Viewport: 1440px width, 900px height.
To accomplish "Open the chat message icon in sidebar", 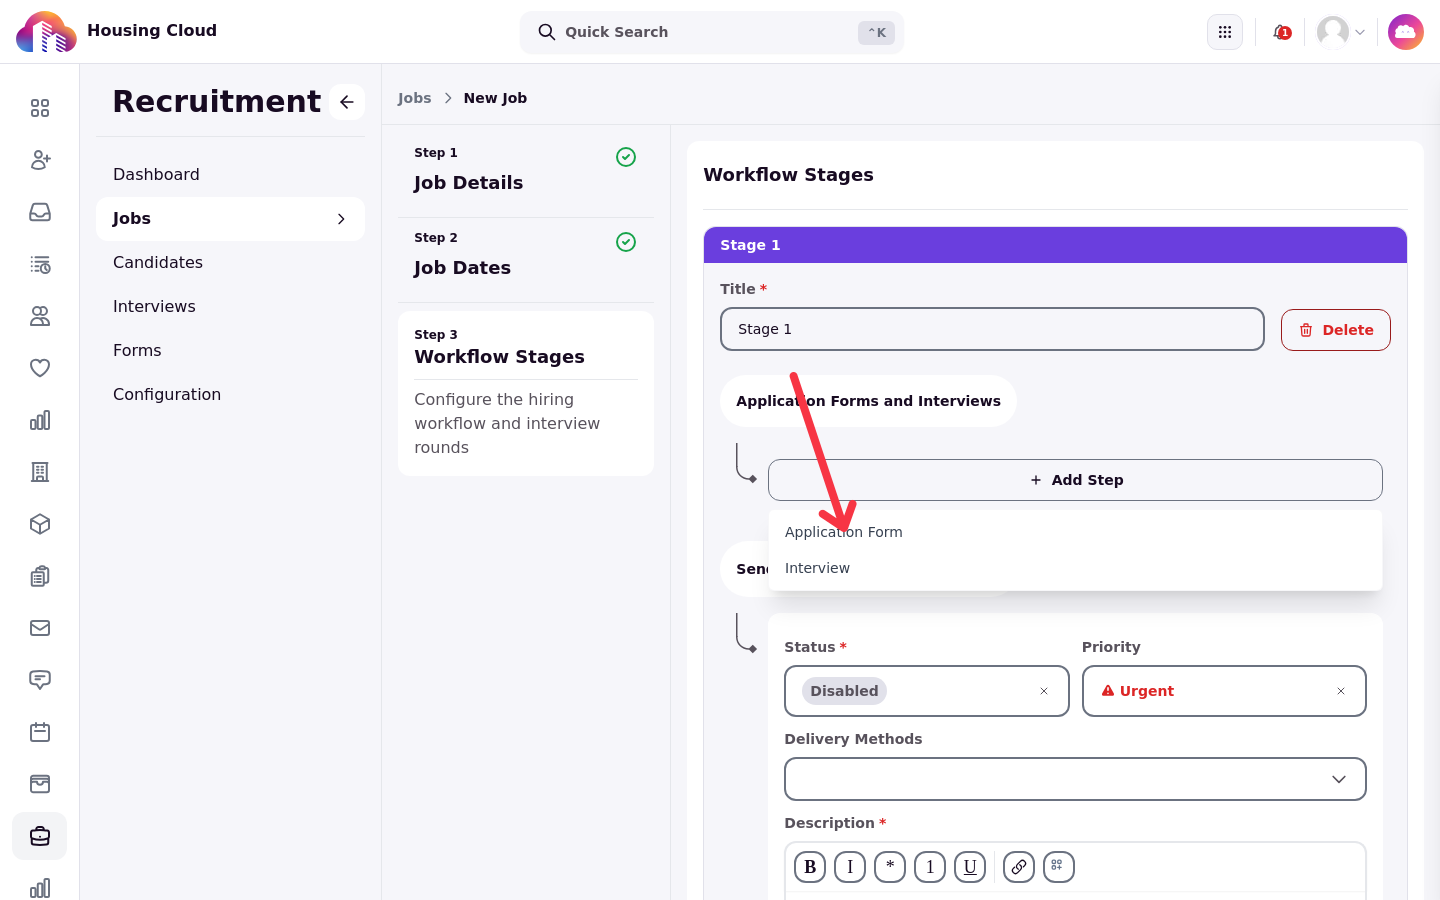I will (40, 680).
